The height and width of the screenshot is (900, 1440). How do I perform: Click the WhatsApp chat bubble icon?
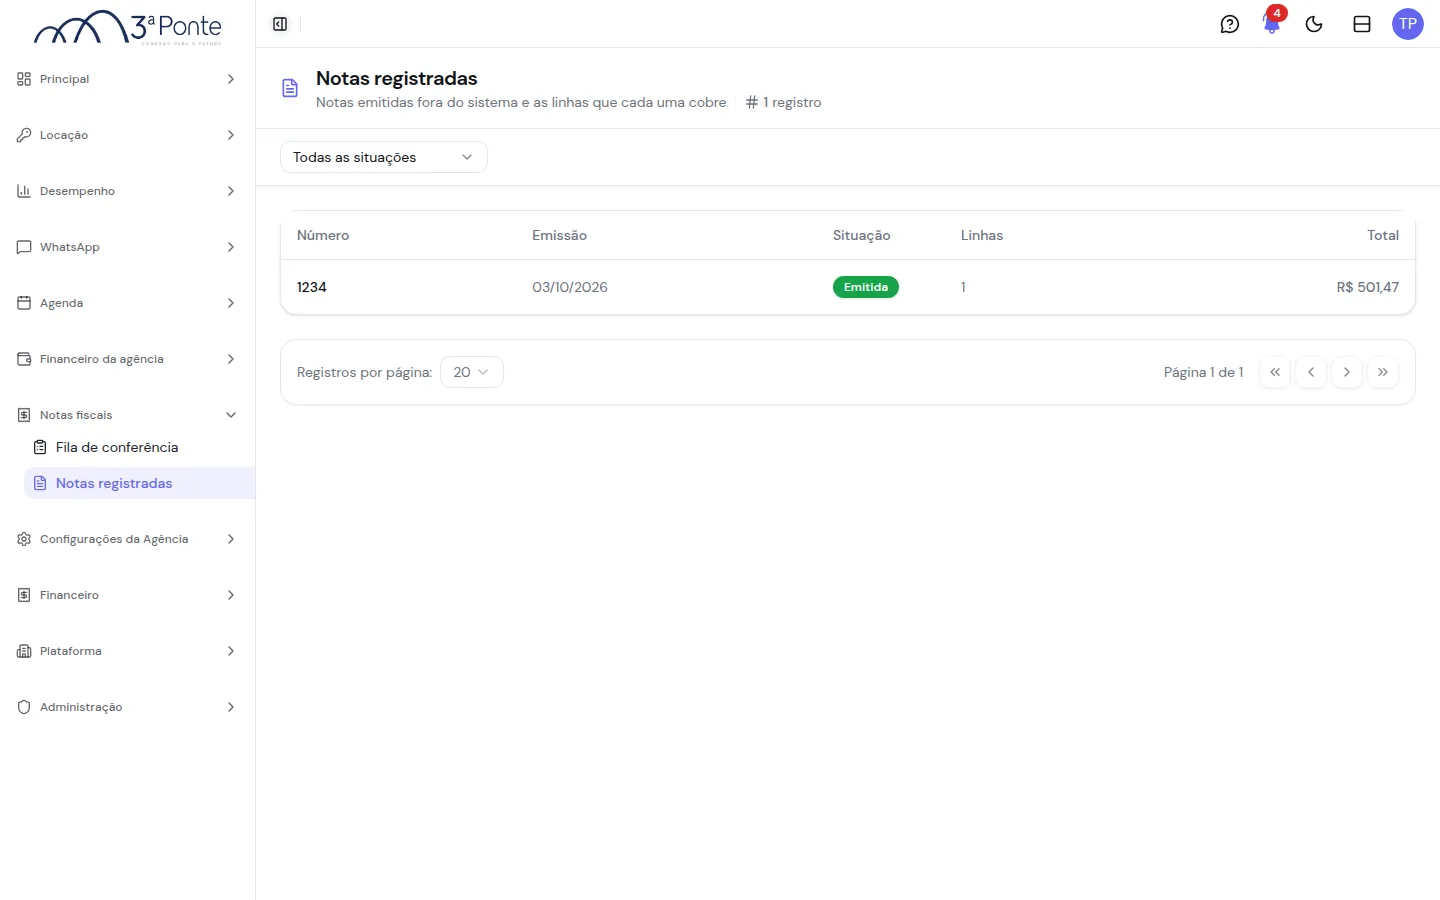click(24, 247)
